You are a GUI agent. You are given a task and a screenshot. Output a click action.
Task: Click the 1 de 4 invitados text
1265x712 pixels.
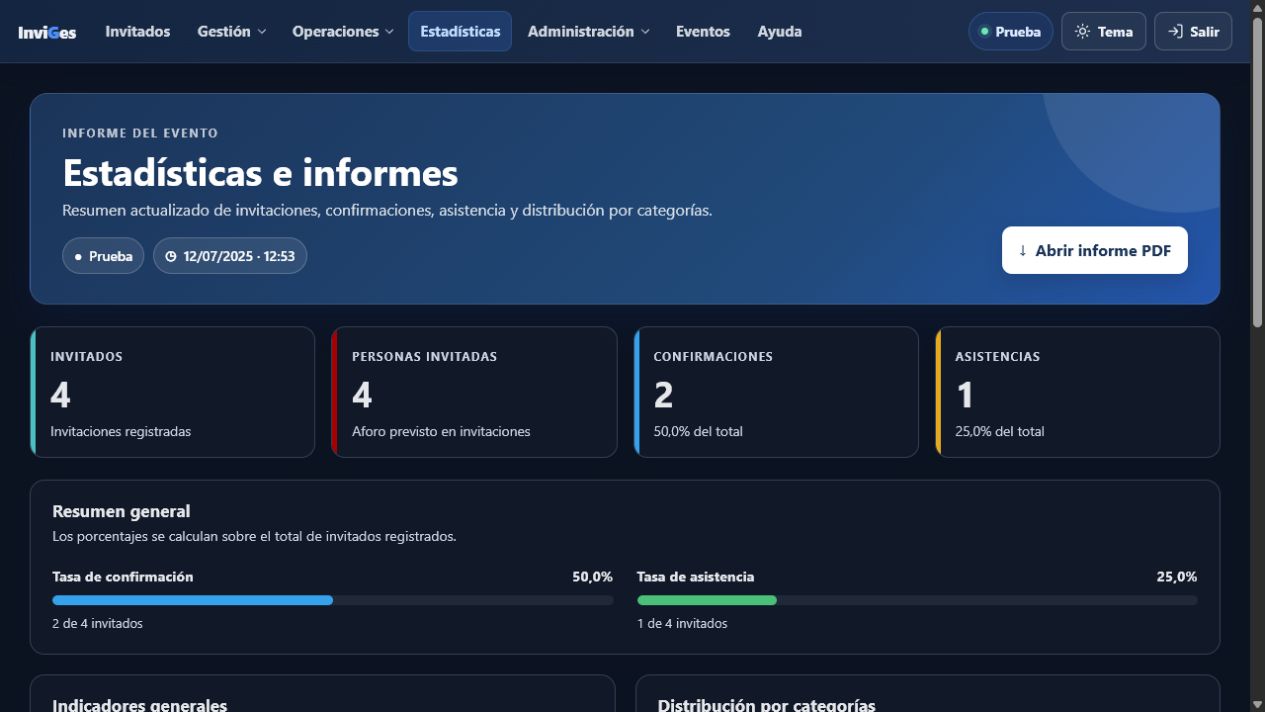[x=682, y=624]
